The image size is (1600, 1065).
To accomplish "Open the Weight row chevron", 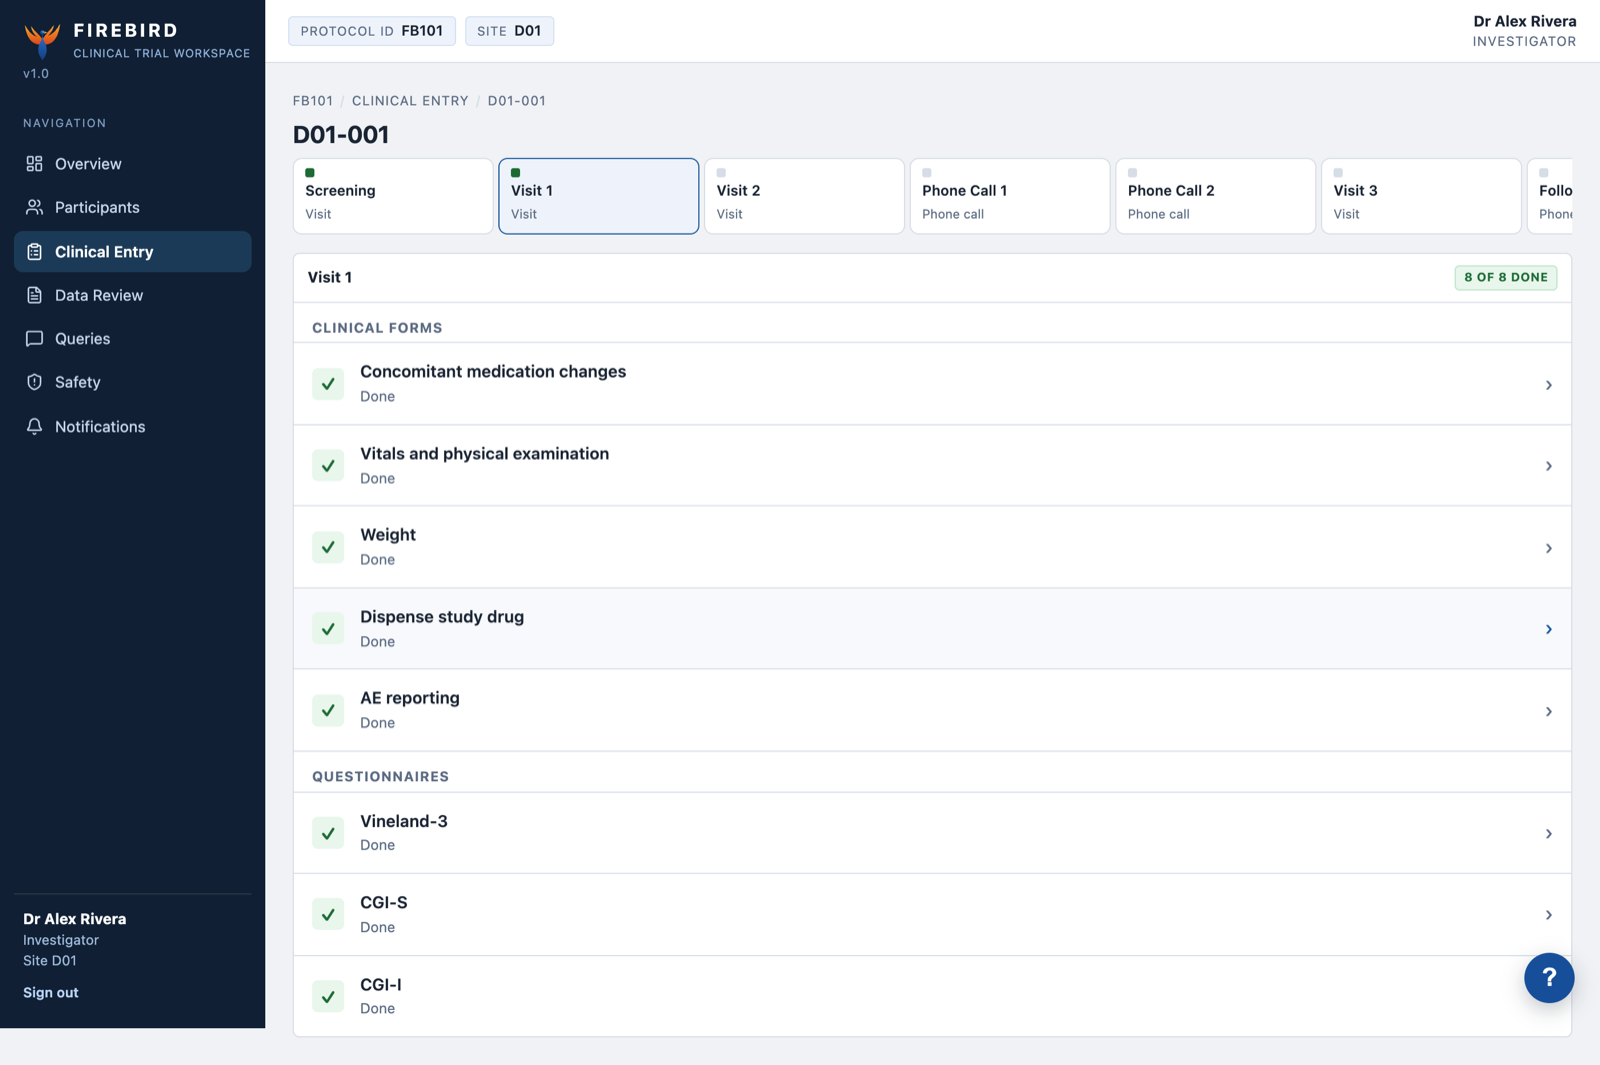I will 1548,548.
